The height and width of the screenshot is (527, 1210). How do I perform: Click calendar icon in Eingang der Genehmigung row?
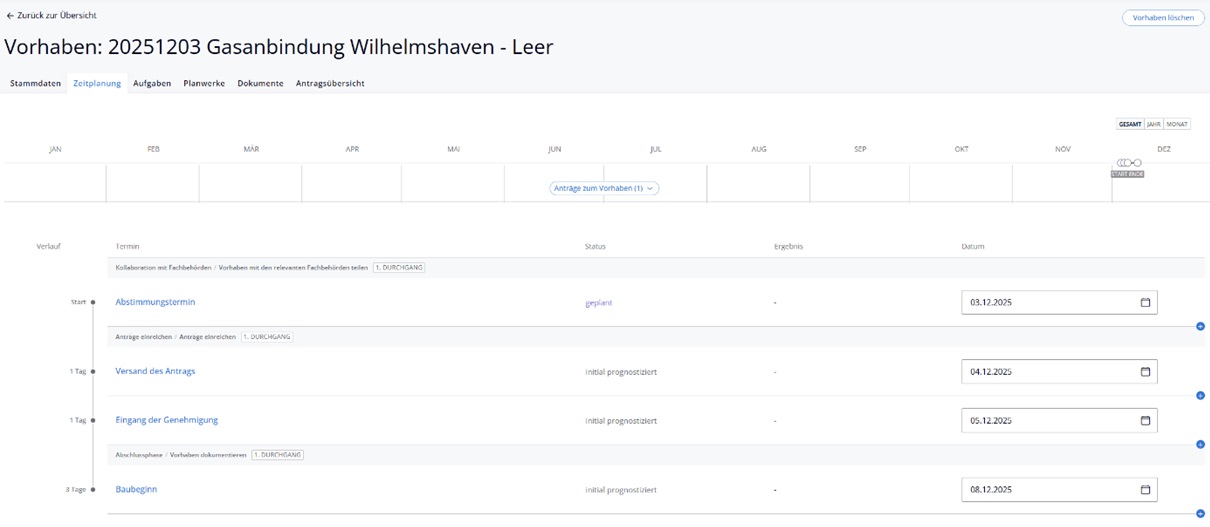[x=1145, y=421]
